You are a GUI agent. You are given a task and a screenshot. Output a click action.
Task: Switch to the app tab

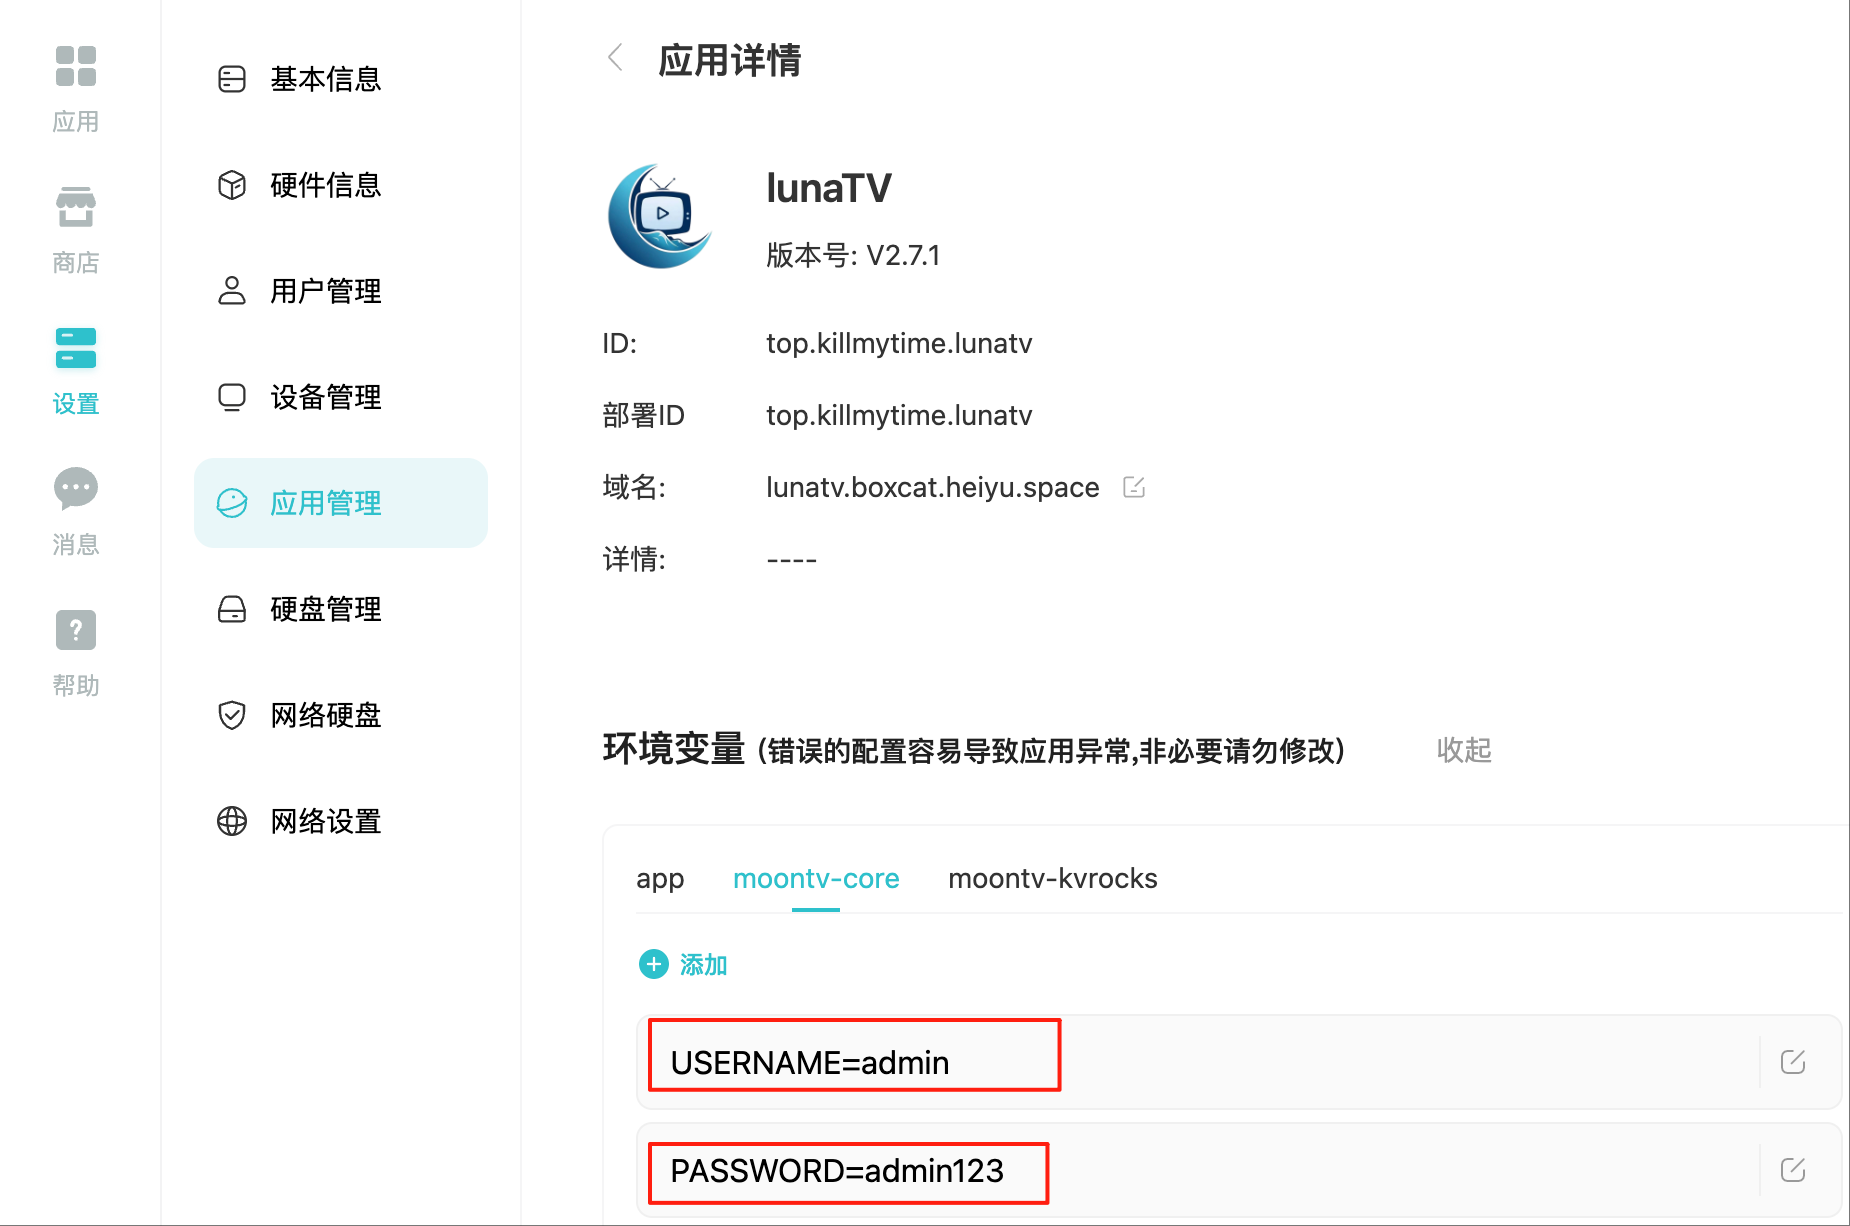(660, 879)
